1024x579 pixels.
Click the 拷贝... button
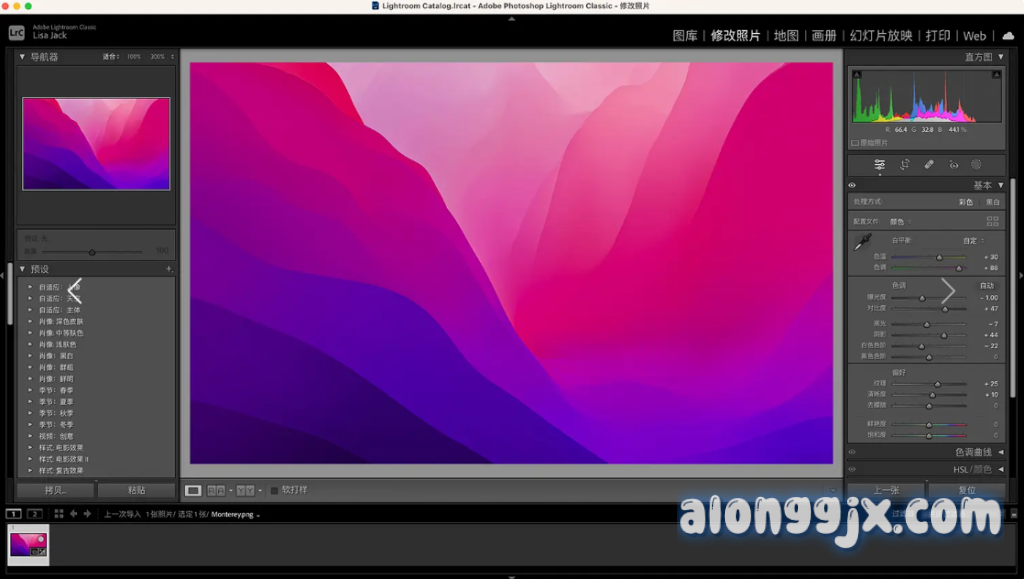click(55, 491)
